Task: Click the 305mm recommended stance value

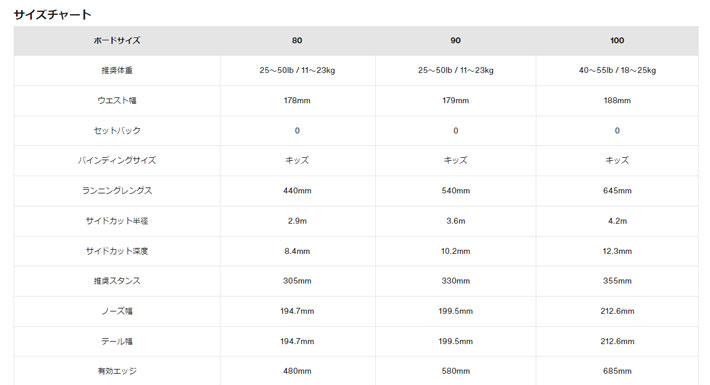Action: coord(297,281)
